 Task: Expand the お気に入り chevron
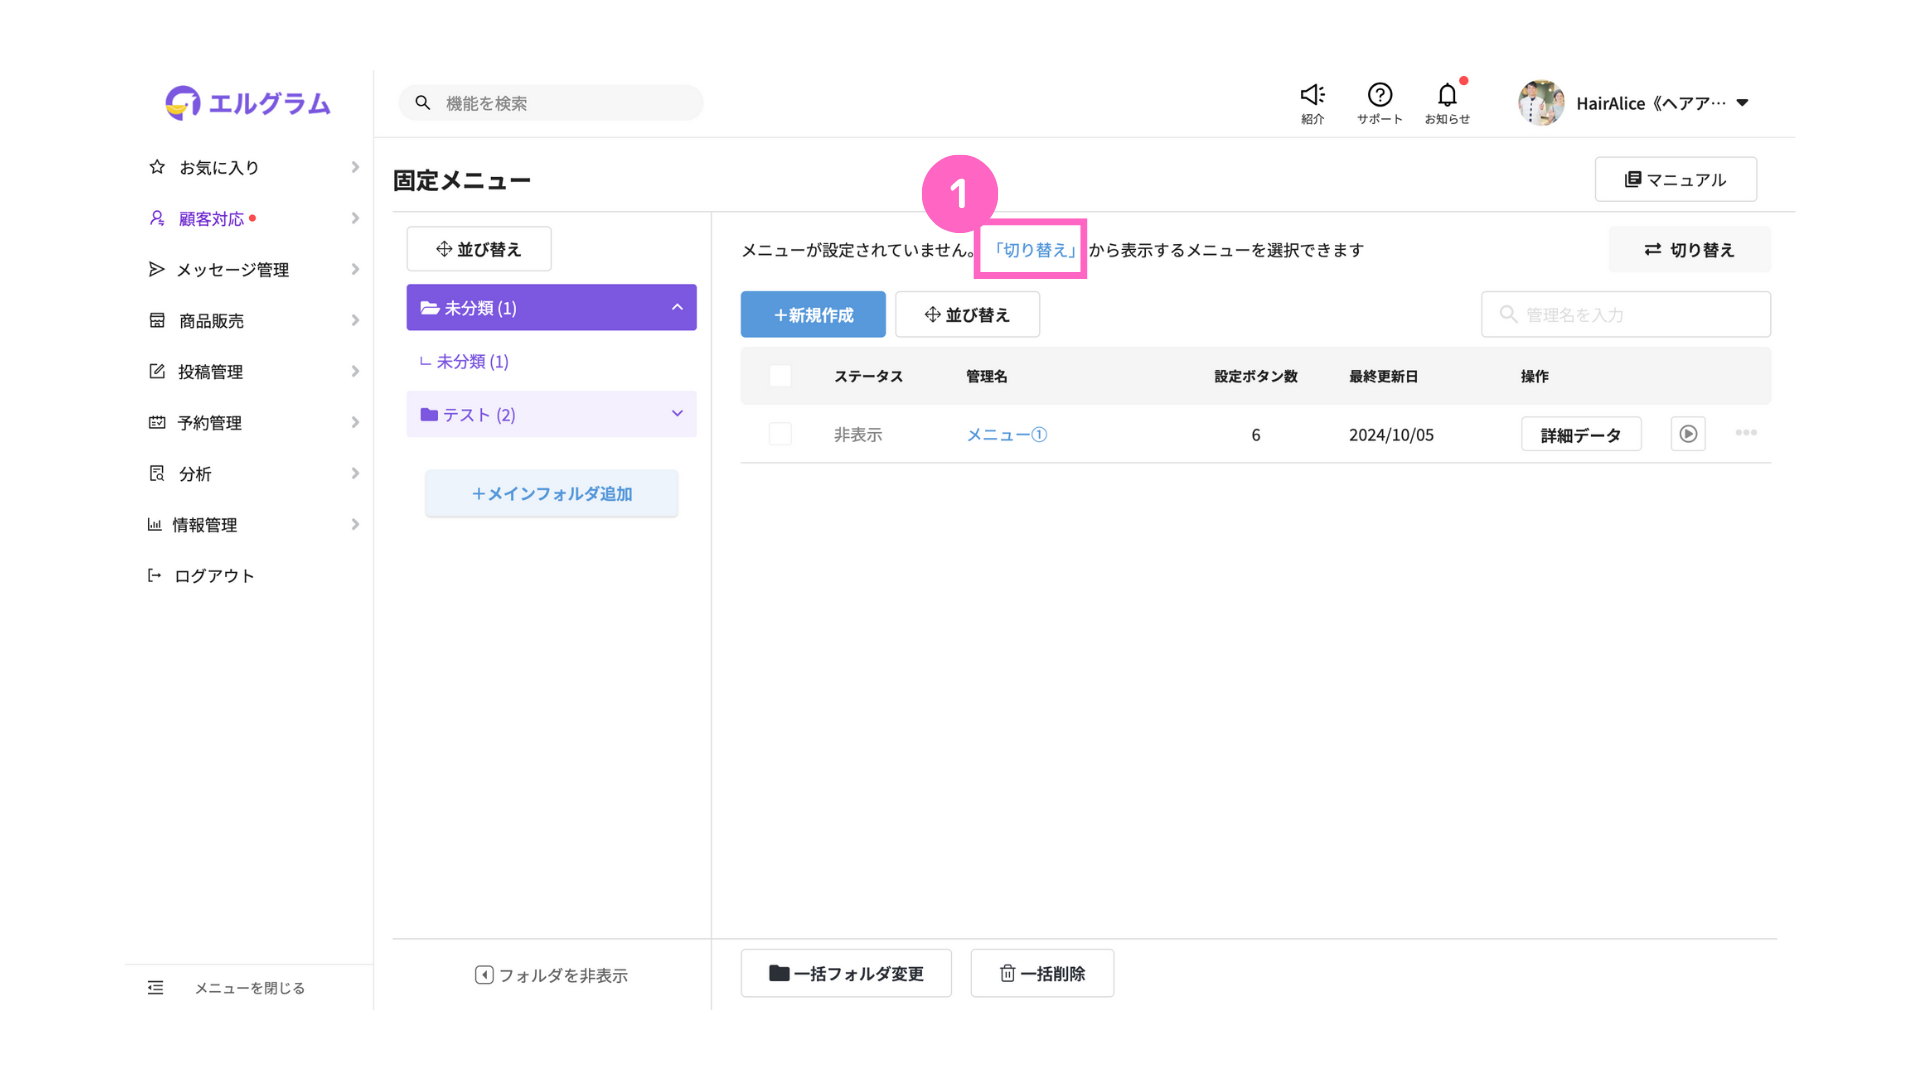click(355, 167)
